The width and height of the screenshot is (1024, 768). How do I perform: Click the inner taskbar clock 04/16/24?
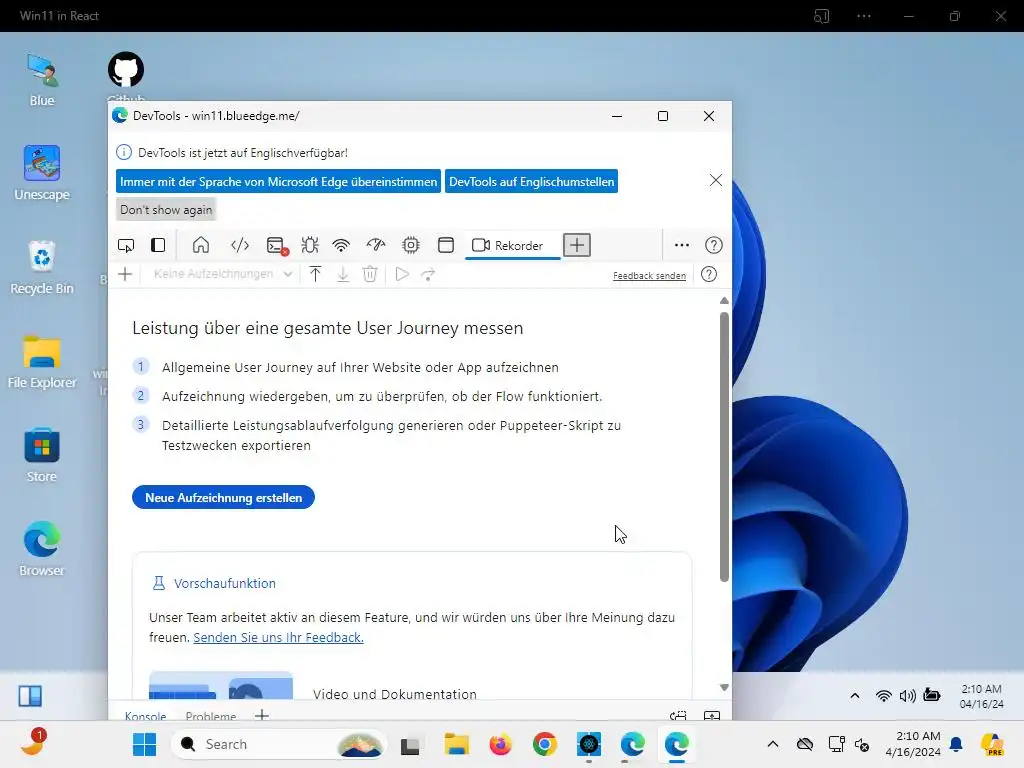[x=982, y=696]
